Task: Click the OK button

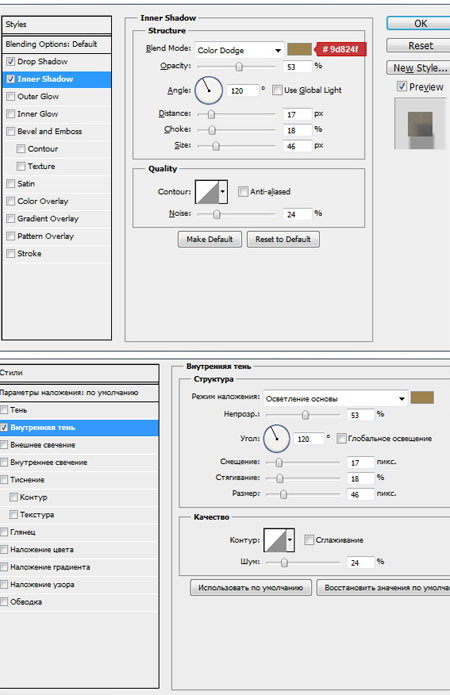Action: click(x=419, y=23)
